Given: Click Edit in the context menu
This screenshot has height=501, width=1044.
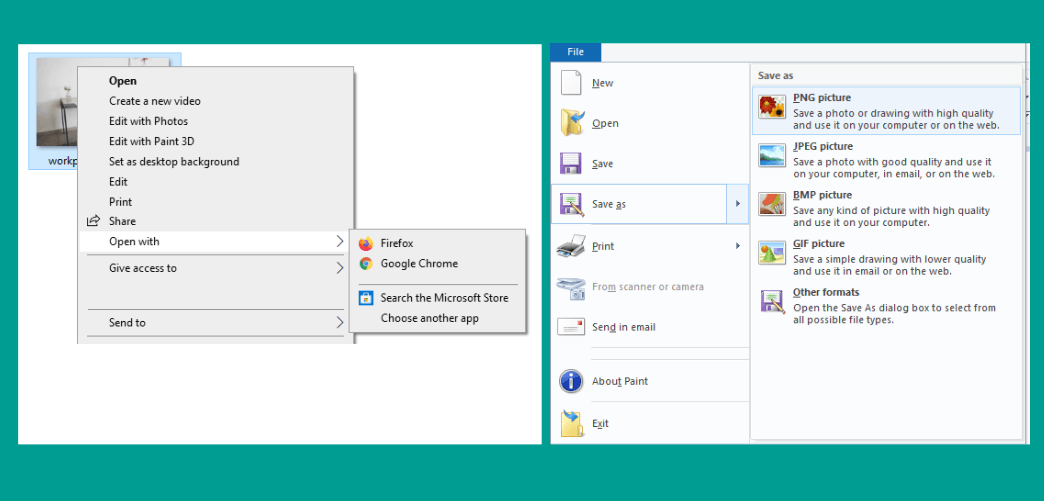Looking at the screenshot, I should tap(119, 181).
